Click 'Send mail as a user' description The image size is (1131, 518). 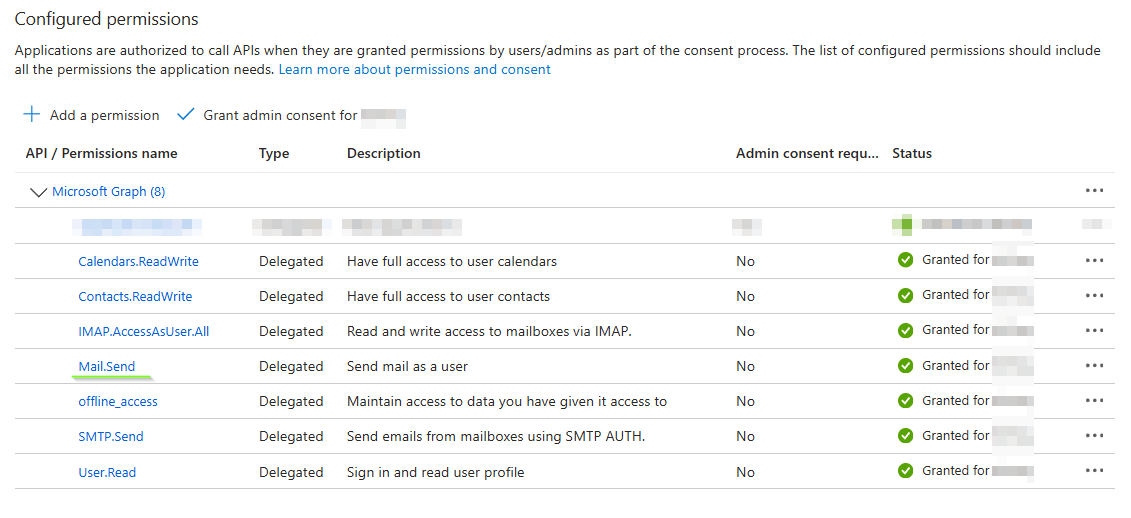coord(407,366)
